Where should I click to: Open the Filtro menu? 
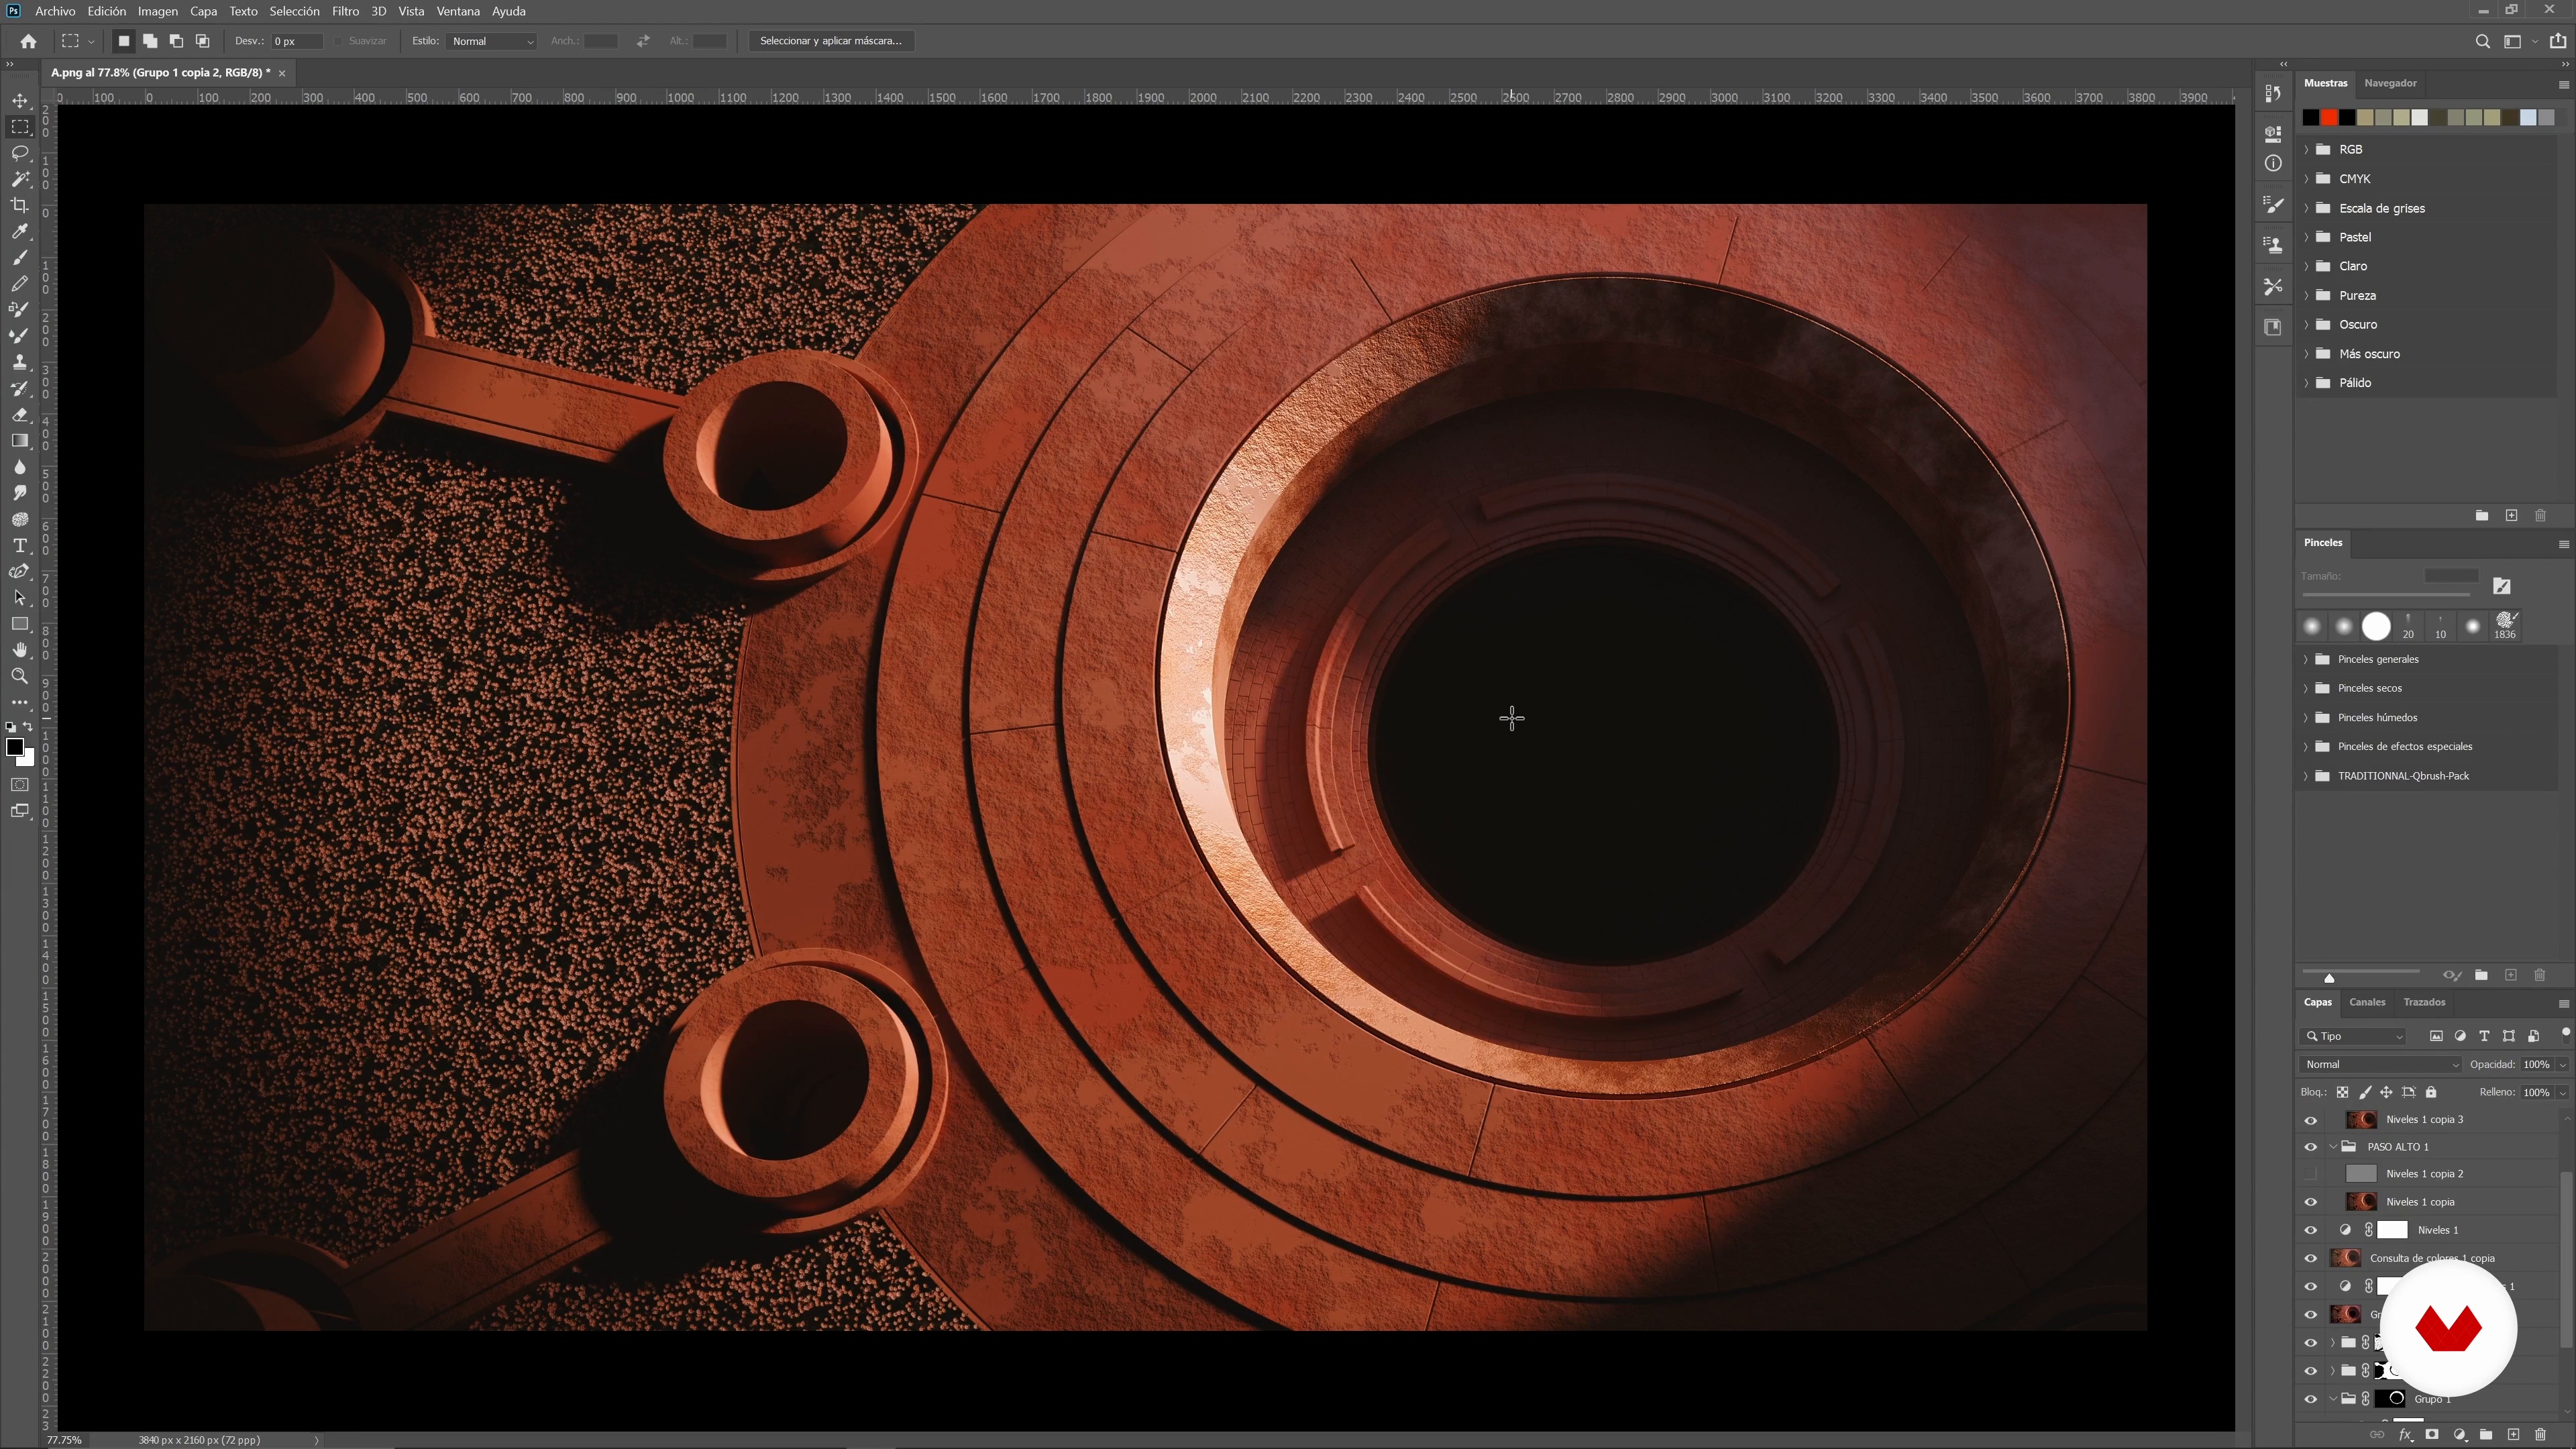[x=345, y=11]
